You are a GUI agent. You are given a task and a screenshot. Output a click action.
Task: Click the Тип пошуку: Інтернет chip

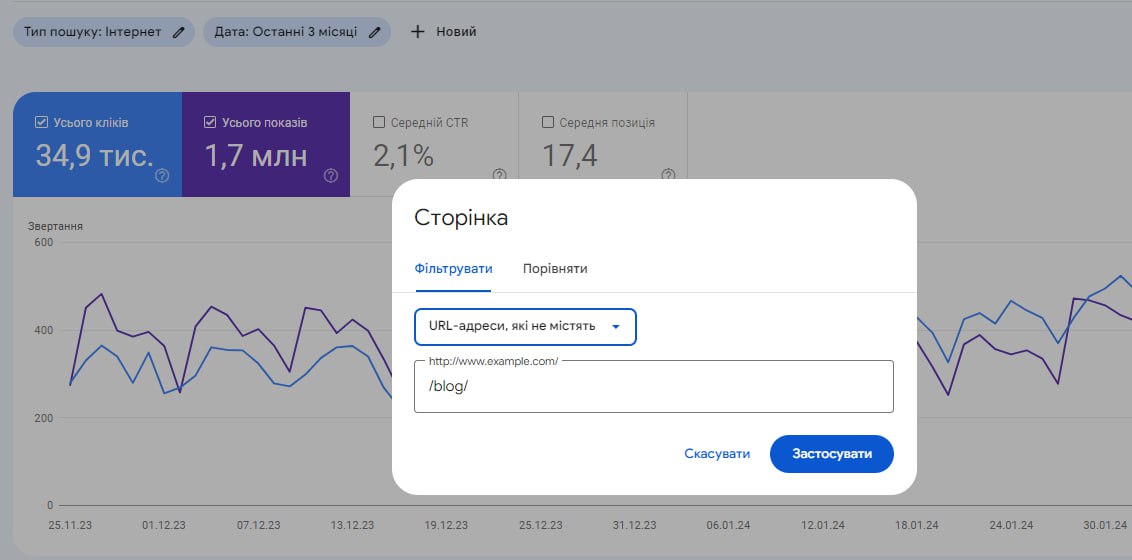coord(104,32)
